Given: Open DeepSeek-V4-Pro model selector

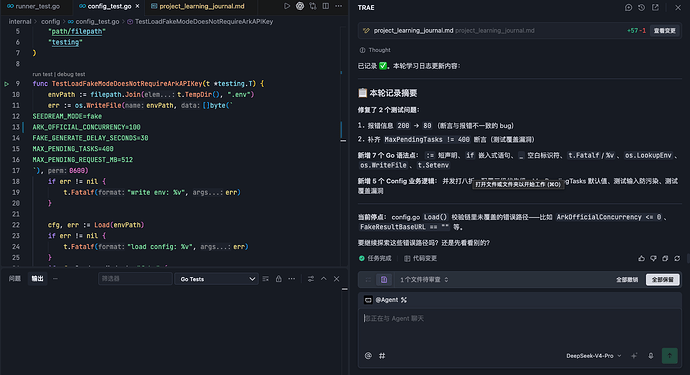Looking at the screenshot, I should (594, 356).
